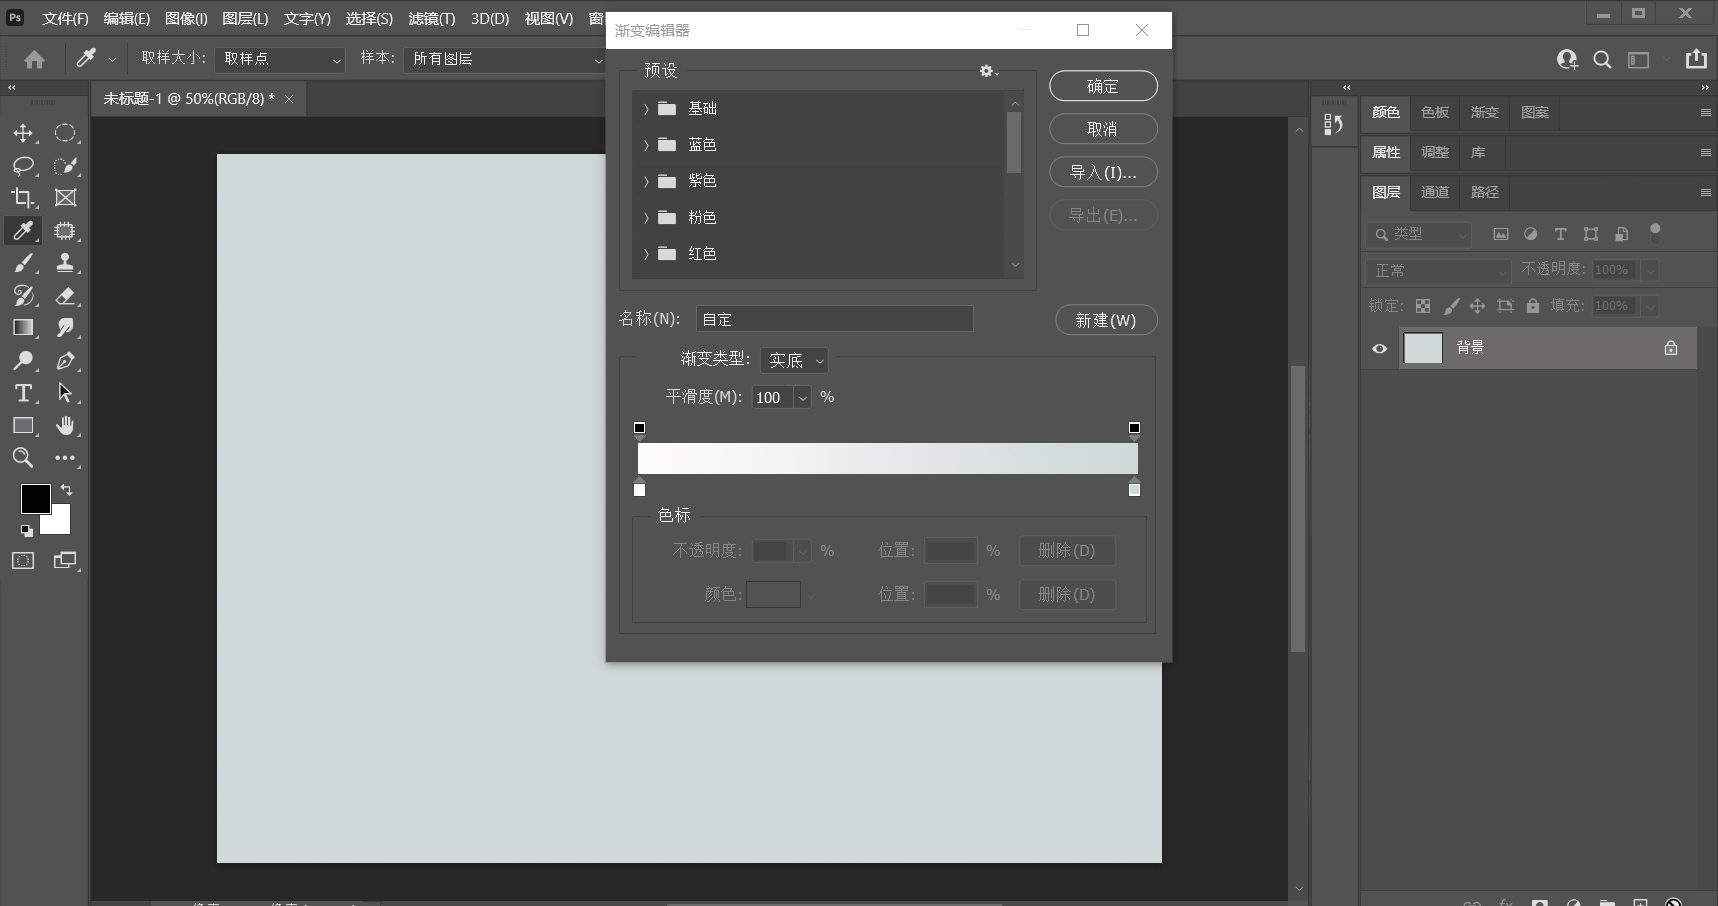This screenshot has width=1718, height=906.
Task: Select the Move tool
Action: (23, 133)
